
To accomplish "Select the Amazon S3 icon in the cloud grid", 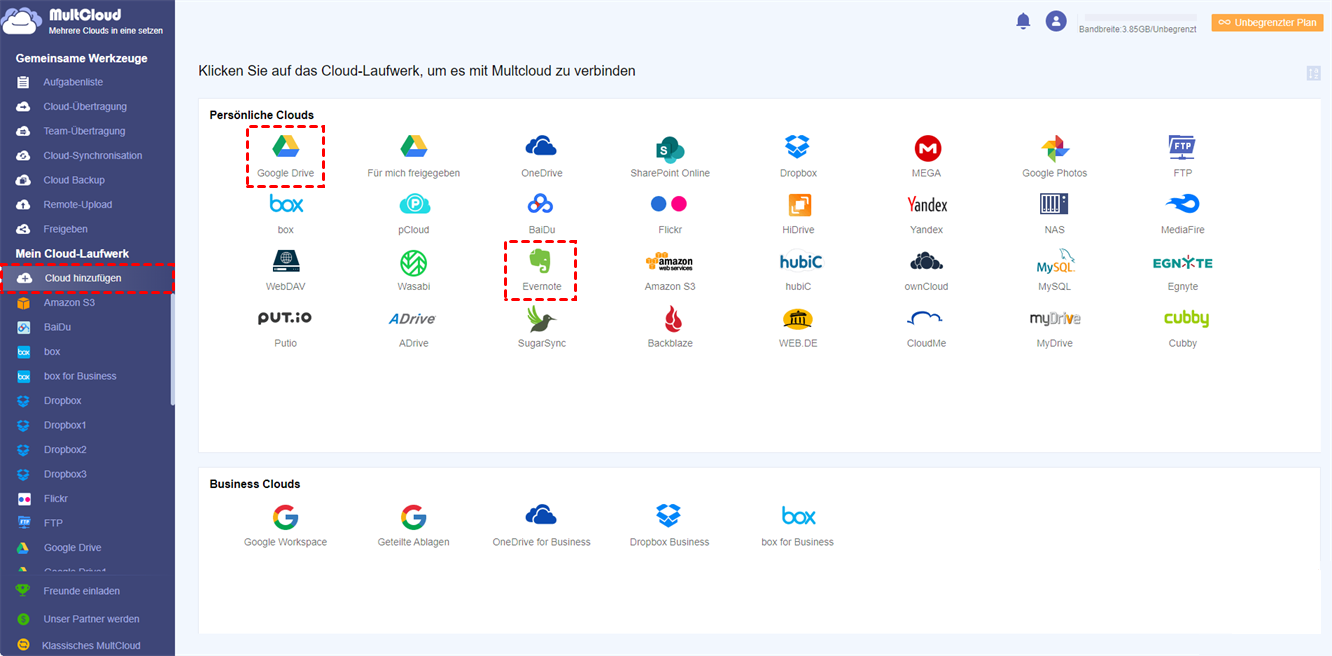I will point(670,262).
